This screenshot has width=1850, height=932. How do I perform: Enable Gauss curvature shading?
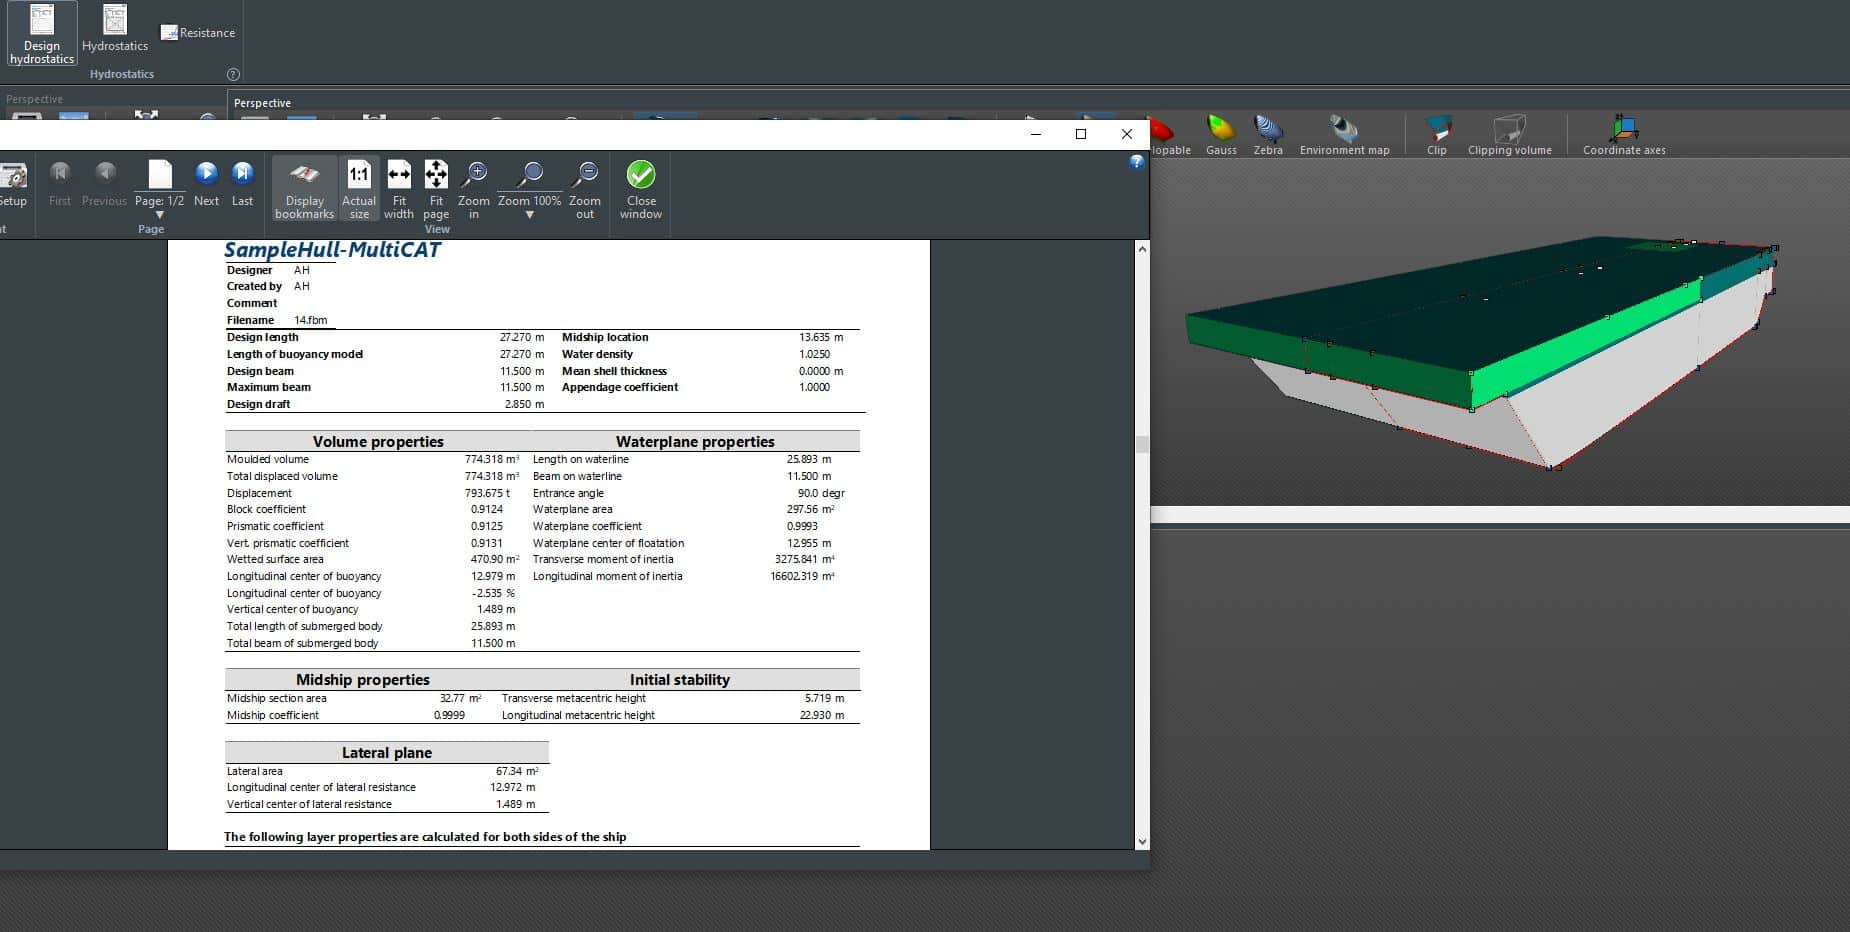[1221, 135]
